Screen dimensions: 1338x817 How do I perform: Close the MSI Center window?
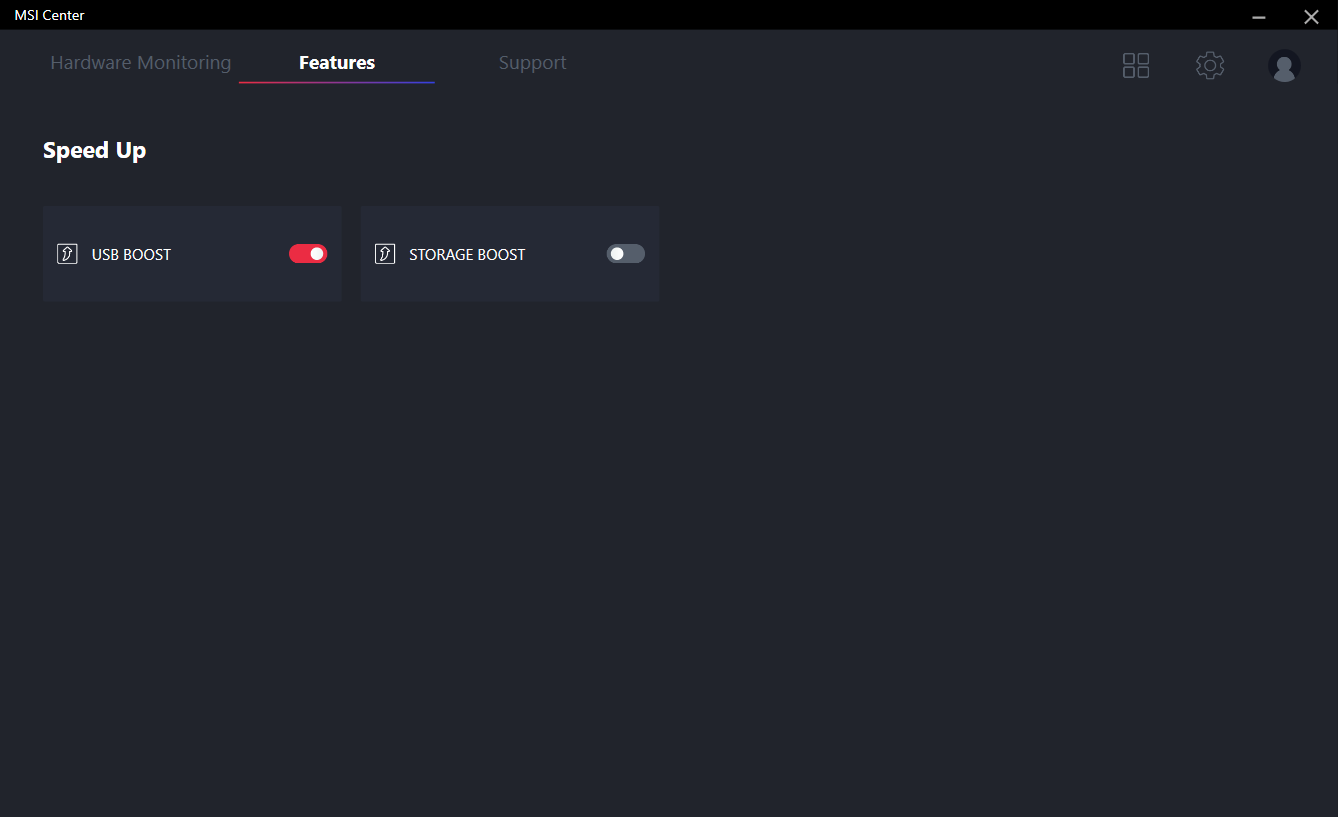coord(1311,16)
